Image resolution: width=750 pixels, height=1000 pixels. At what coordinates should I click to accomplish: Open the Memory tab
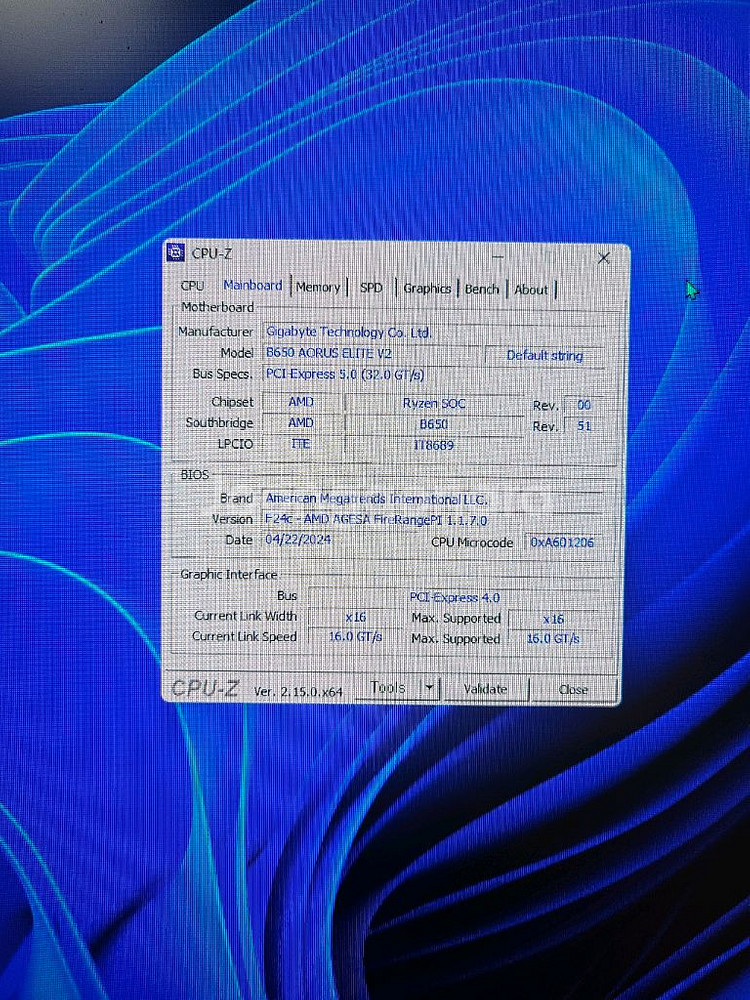pyautogui.click(x=318, y=287)
